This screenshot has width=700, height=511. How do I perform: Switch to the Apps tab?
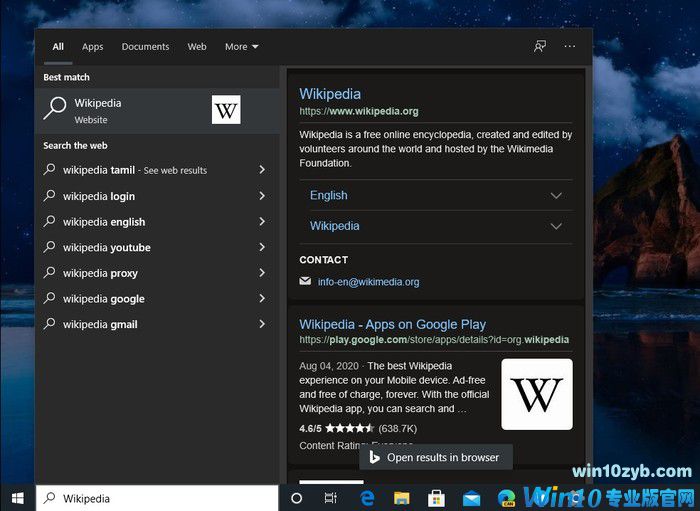point(93,47)
